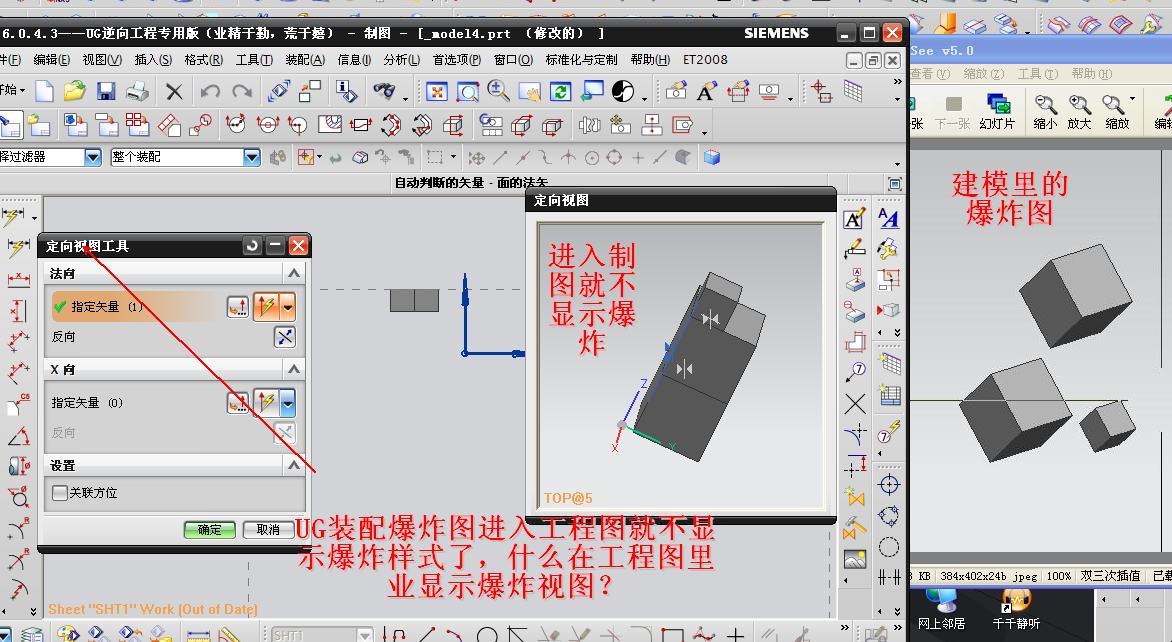Fit view with the orange fit icon
The image size is (1172, 642).
437,92
